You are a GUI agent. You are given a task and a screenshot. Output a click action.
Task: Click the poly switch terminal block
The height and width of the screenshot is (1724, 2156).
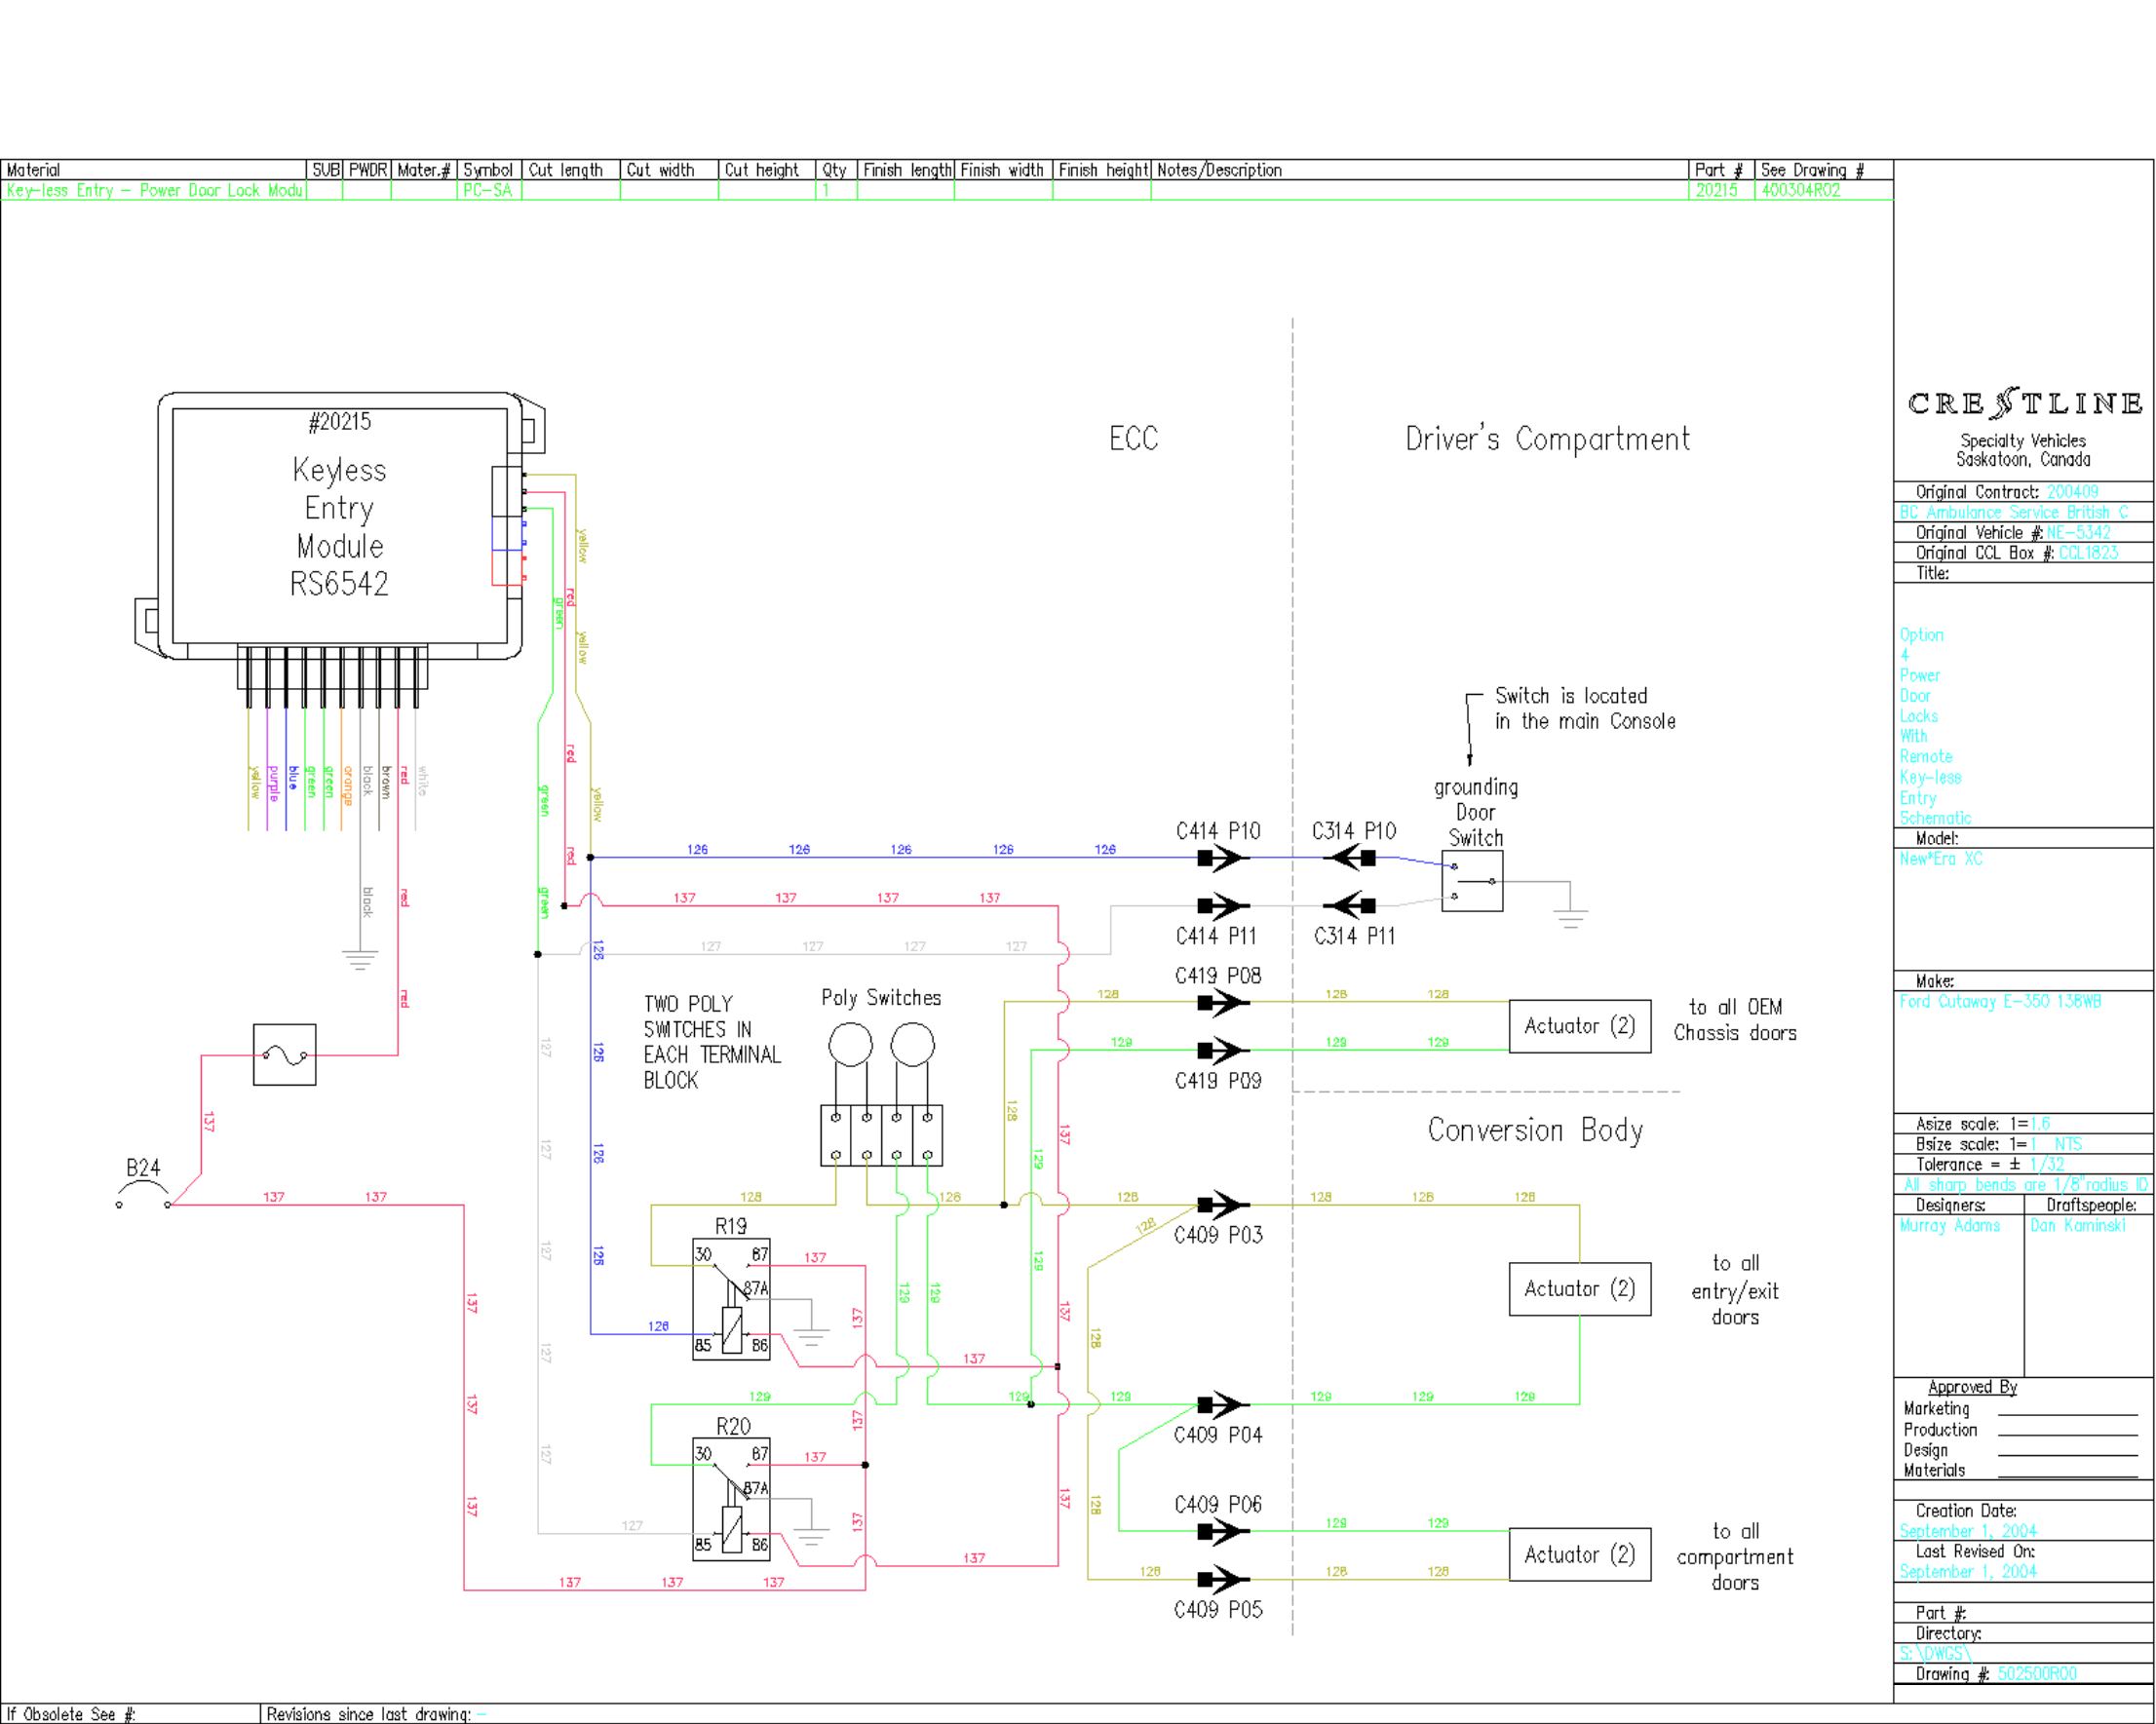pos(881,1135)
